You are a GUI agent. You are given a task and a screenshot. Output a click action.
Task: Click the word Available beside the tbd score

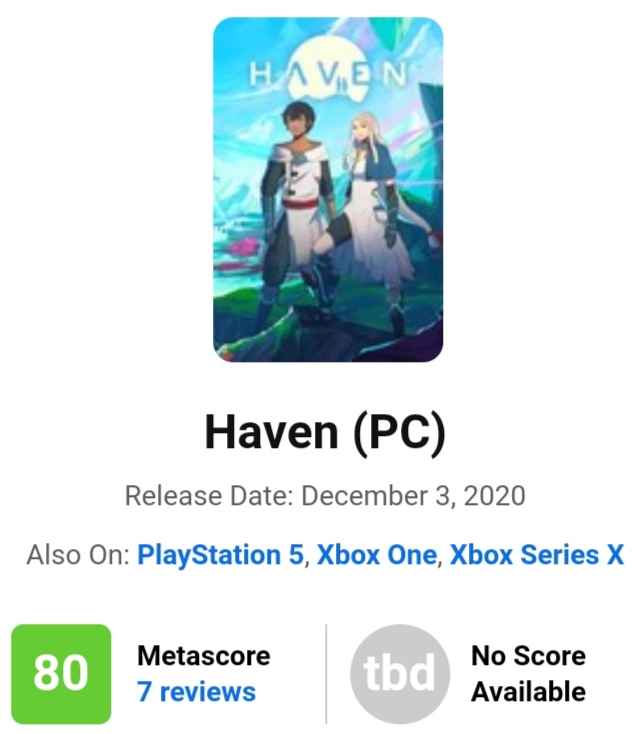pyautogui.click(x=528, y=691)
